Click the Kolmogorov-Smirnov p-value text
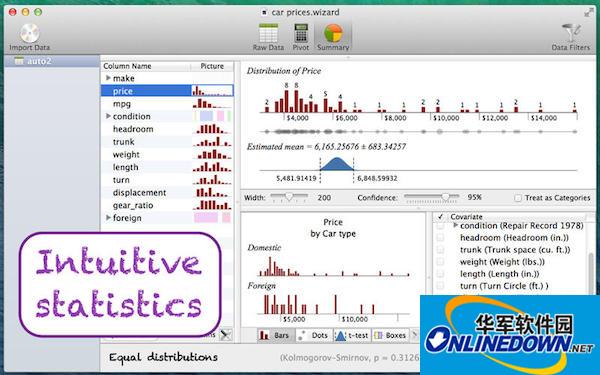The height and width of the screenshot is (375, 600). 349,358
